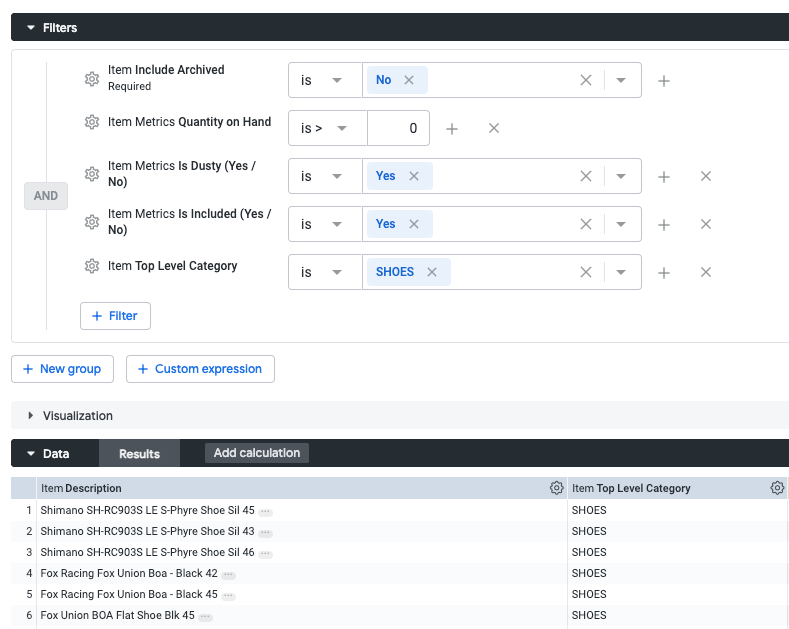Remove the Quantity on Hand filter
Viewport: 789px width, 629px height.
click(x=494, y=128)
